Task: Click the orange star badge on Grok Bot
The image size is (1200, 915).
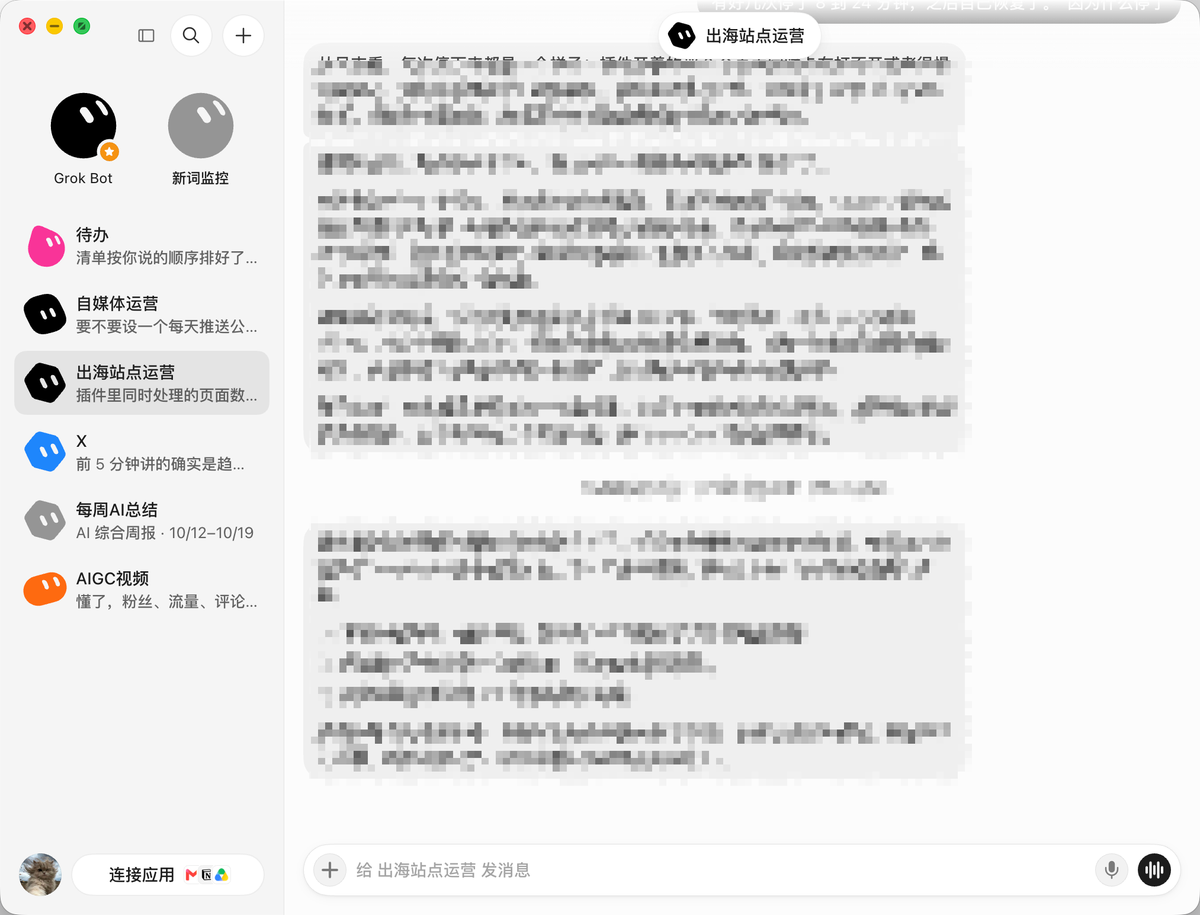Action: click(x=109, y=152)
